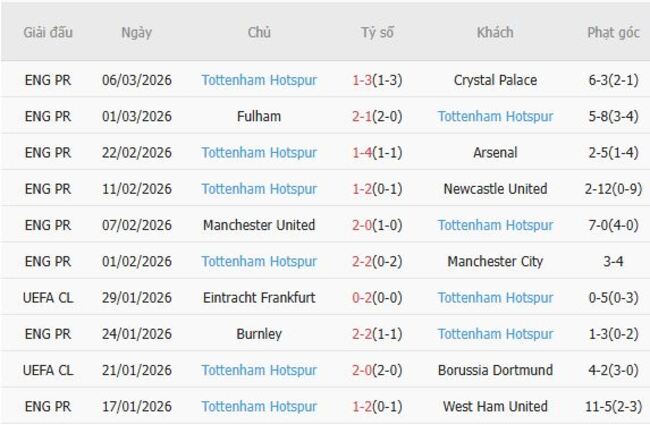
Task: Click the 'Tỷ số' column header
Action: 377,32
